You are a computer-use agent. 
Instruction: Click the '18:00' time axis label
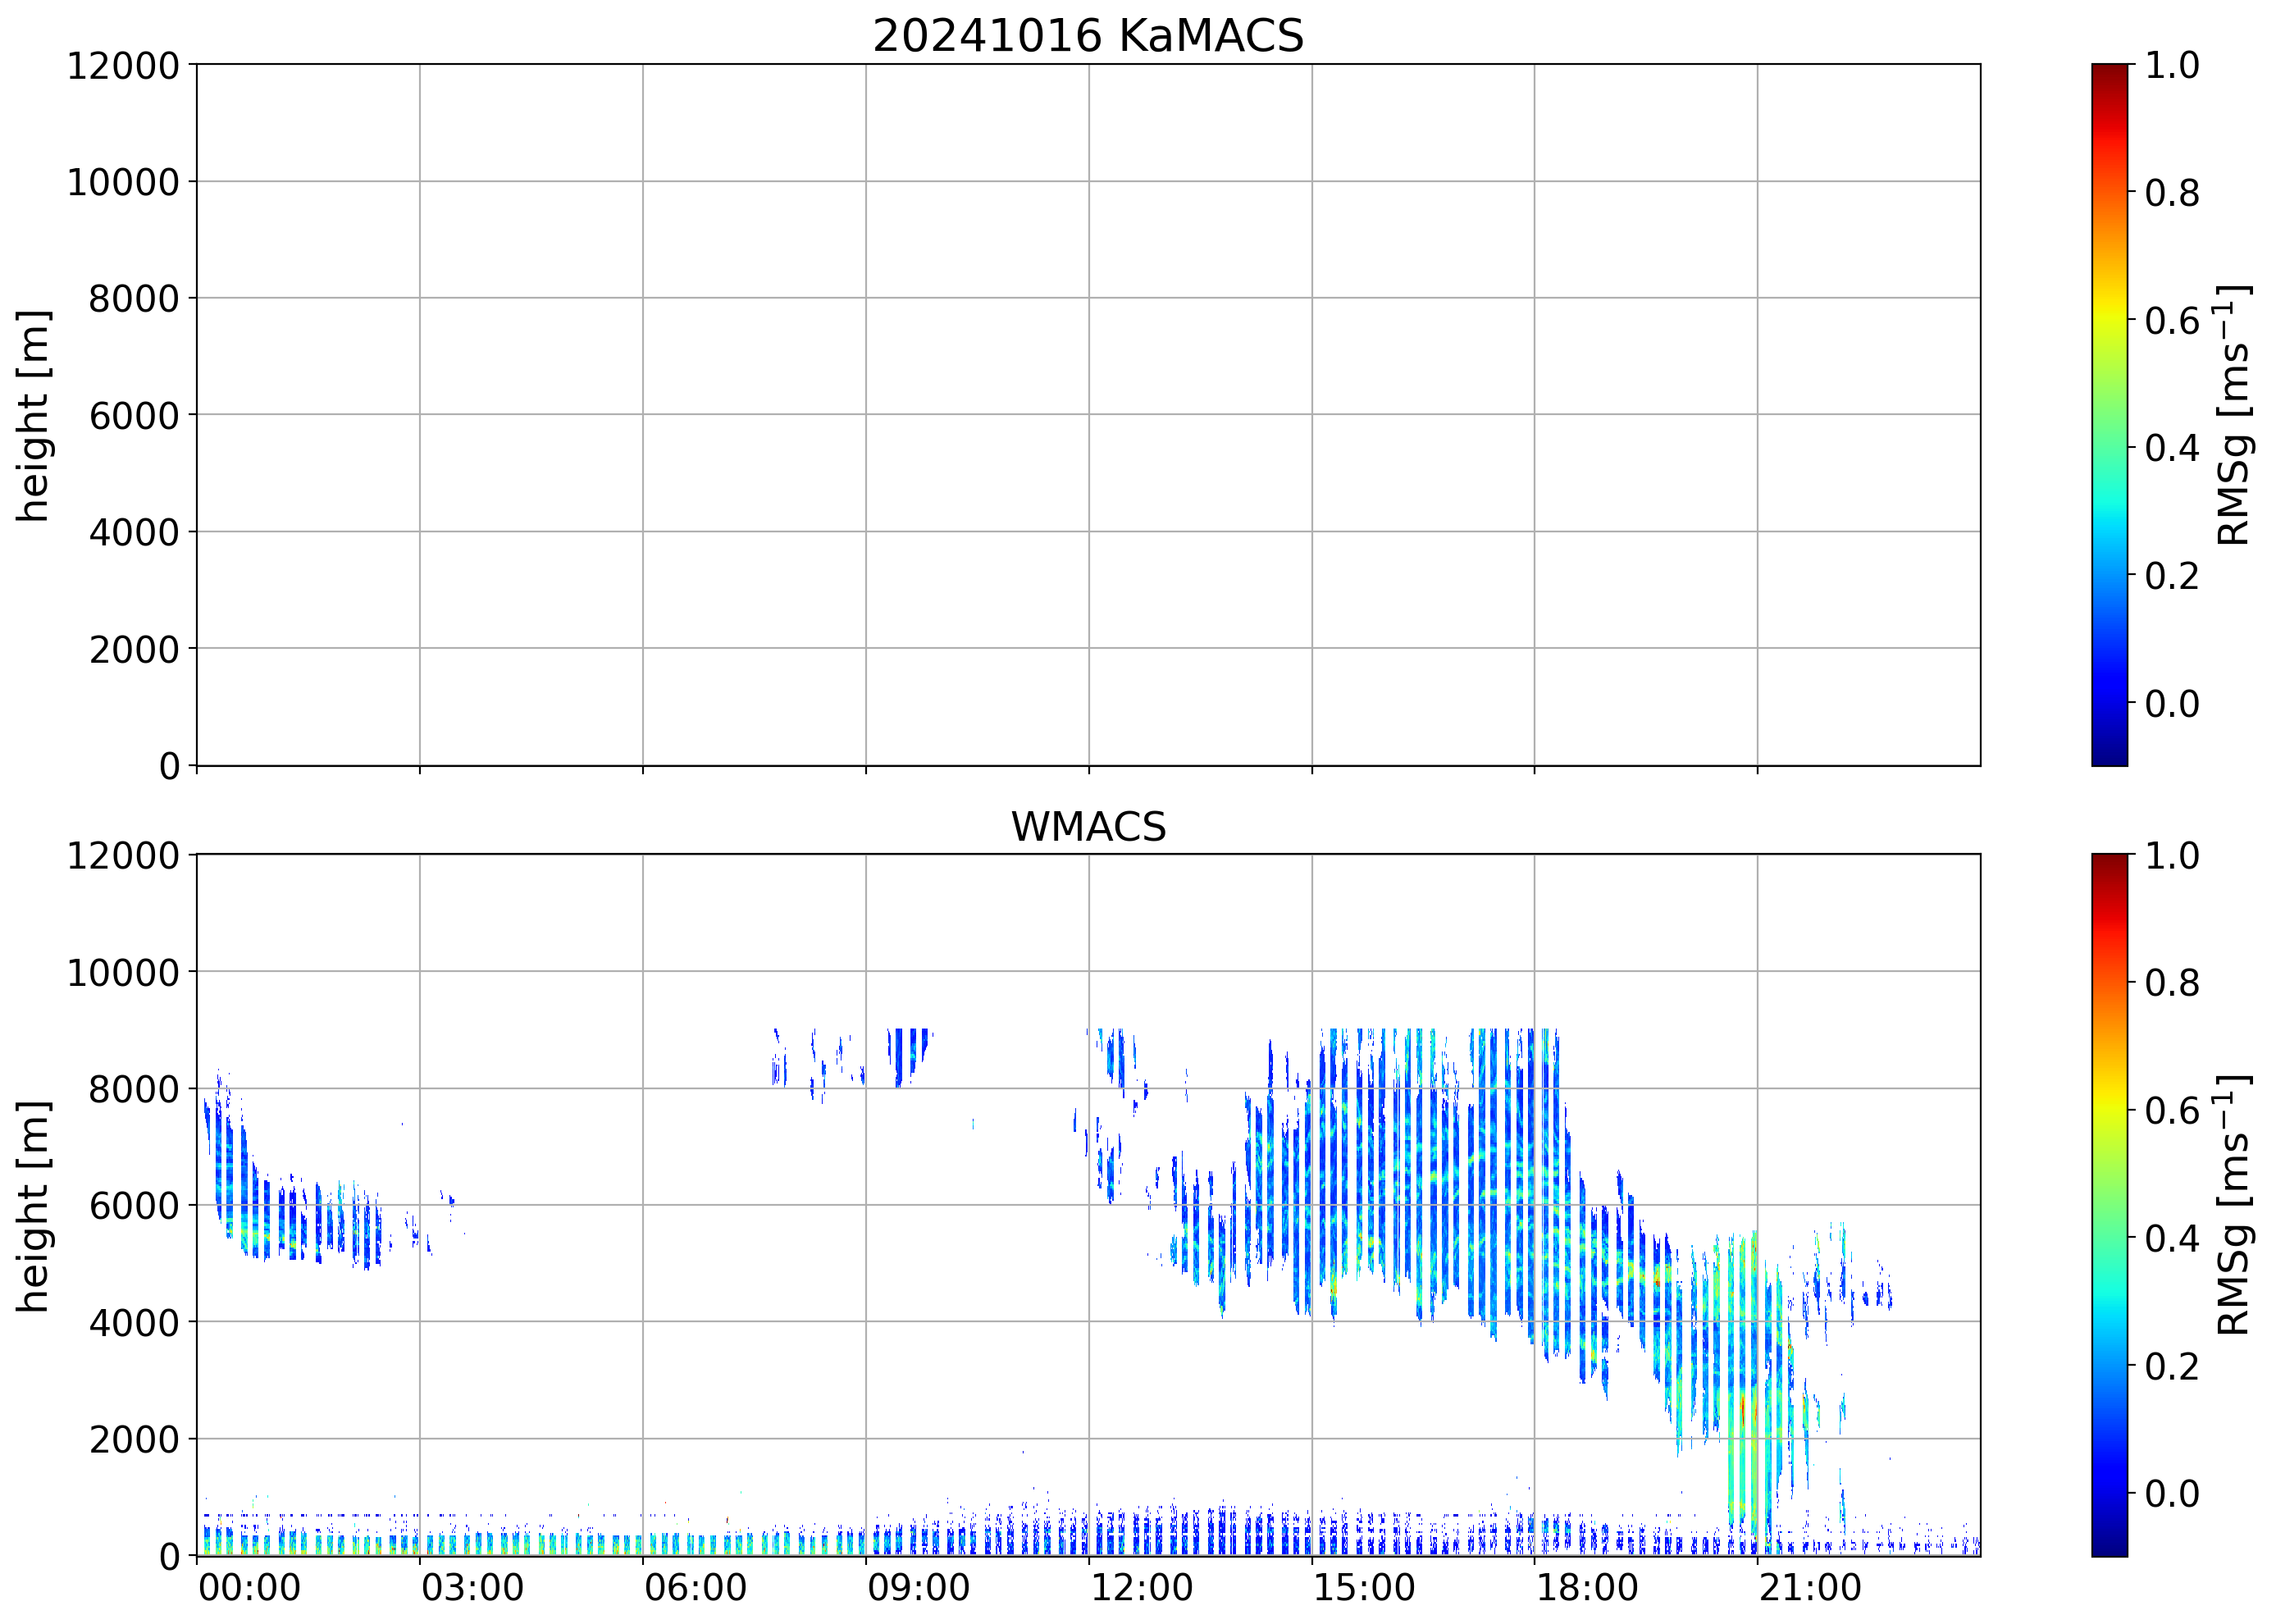(x=1587, y=1589)
